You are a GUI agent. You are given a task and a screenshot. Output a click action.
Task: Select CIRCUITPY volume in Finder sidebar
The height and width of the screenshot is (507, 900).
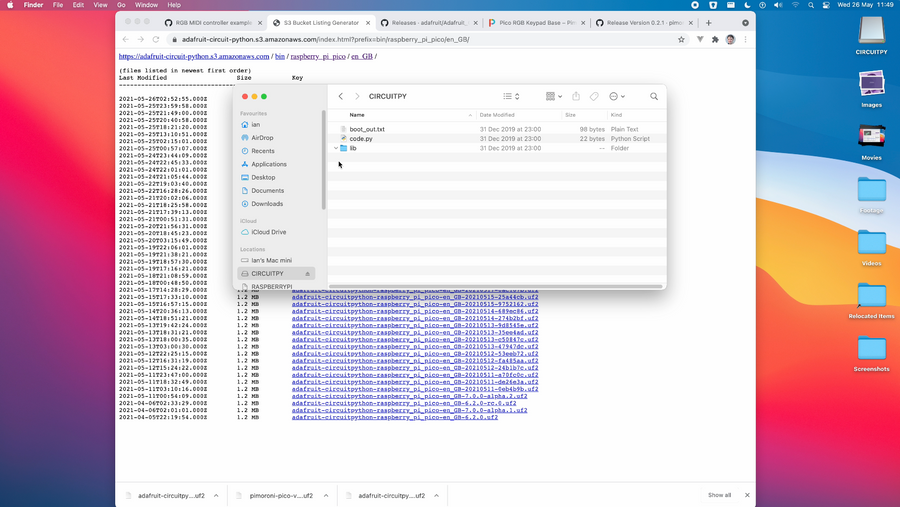[276, 274]
